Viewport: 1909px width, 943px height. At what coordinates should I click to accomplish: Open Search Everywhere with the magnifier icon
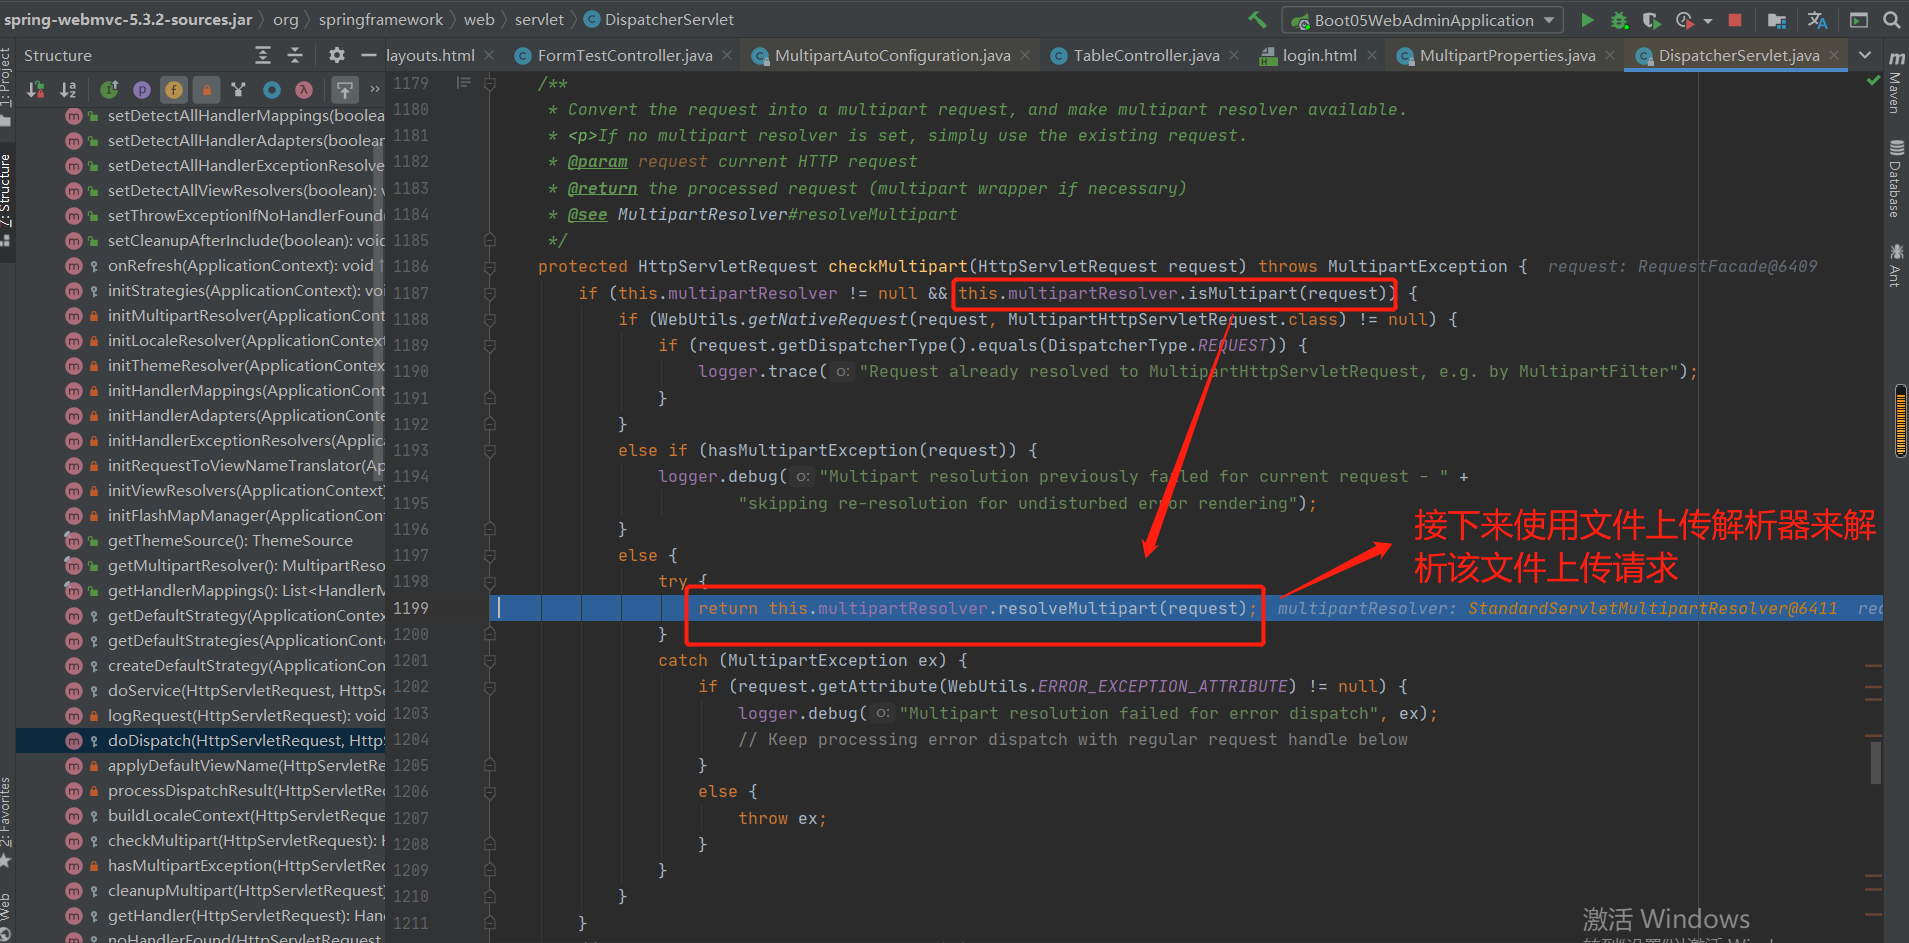[1891, 20]
